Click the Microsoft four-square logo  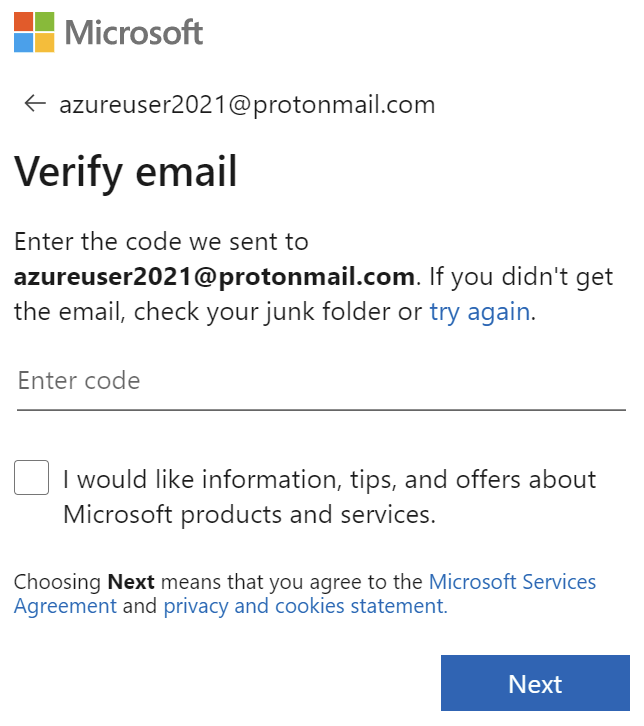point(34,32)
